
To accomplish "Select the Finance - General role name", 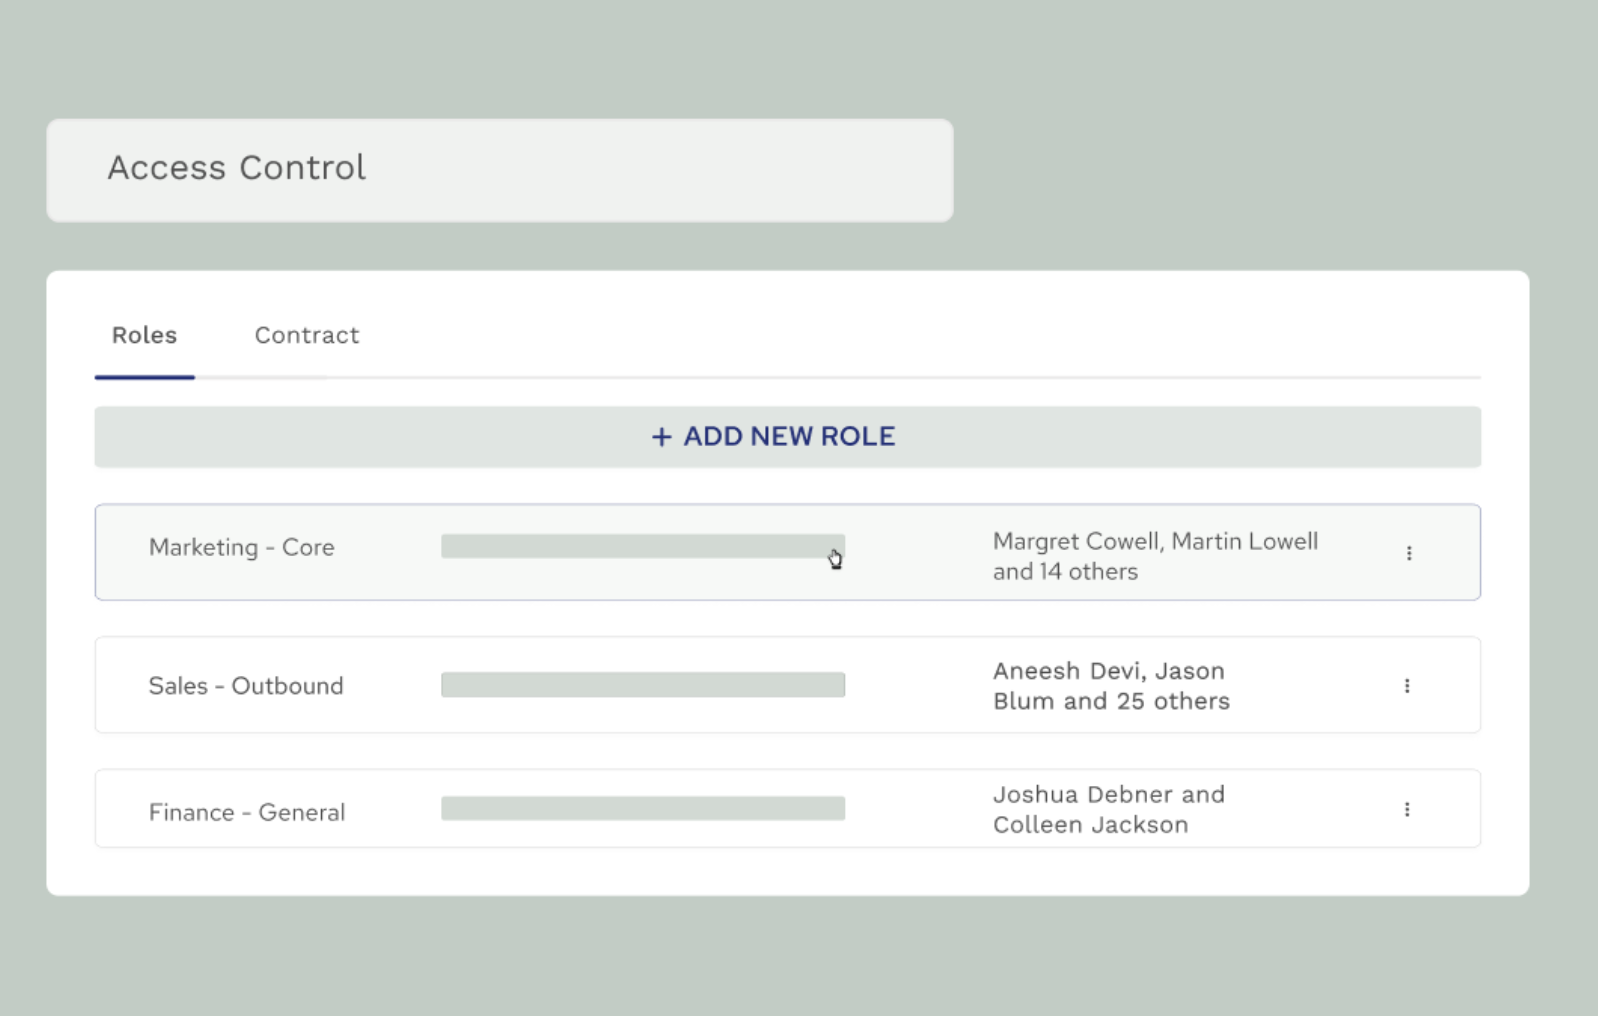I will (x=247, y=812).
